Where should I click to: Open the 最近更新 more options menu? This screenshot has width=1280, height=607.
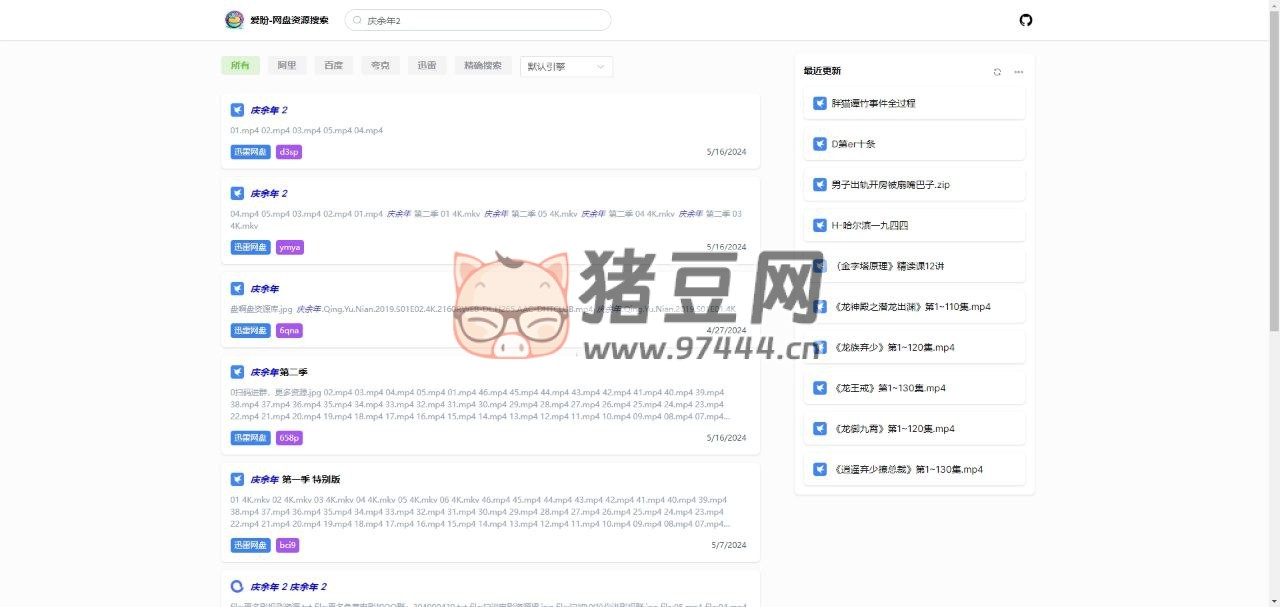[1018, 72]
